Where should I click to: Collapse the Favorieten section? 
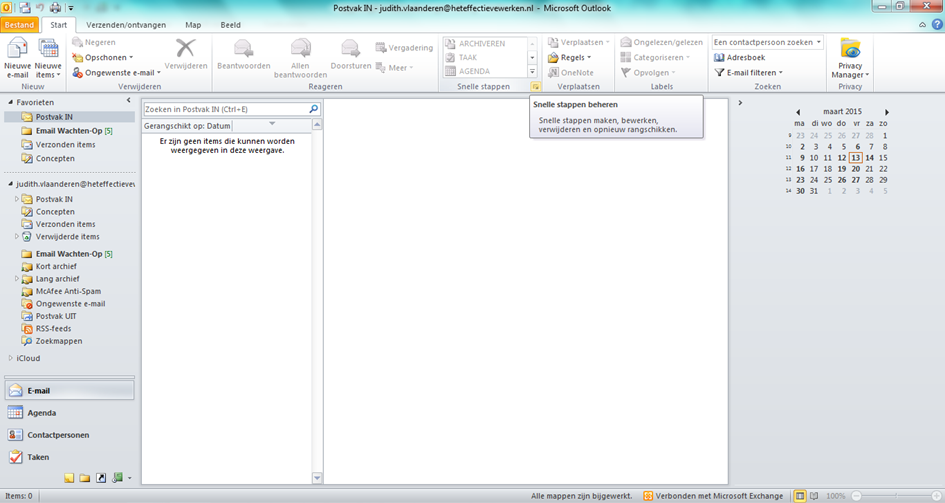point(10,102)
